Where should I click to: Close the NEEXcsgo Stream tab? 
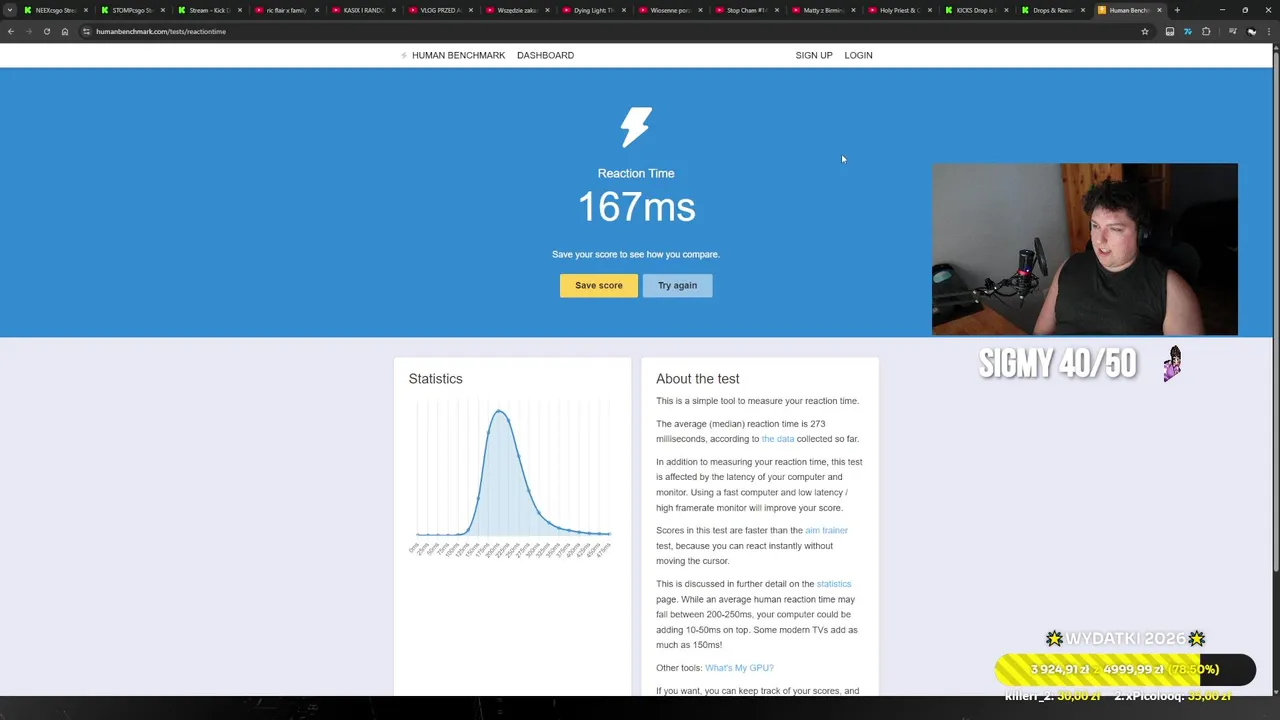coord(86,10)
